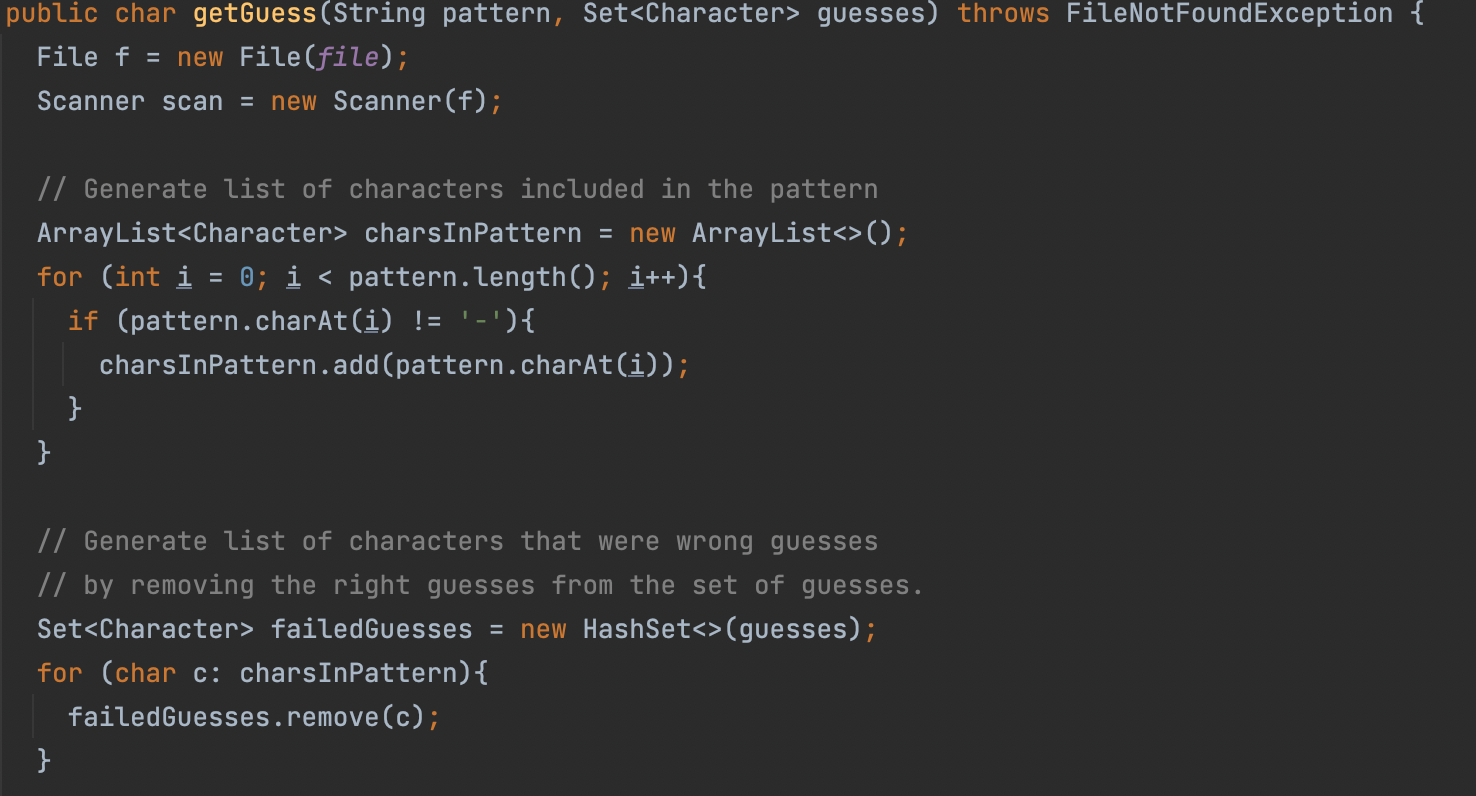Click the throws keyword

tap(1003, 13)
